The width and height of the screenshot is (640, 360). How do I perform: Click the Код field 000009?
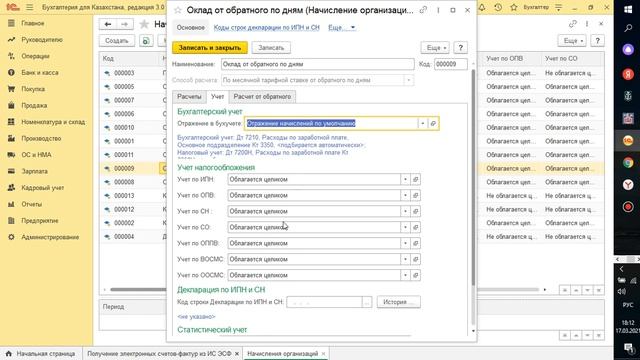(x=451, y=64)
